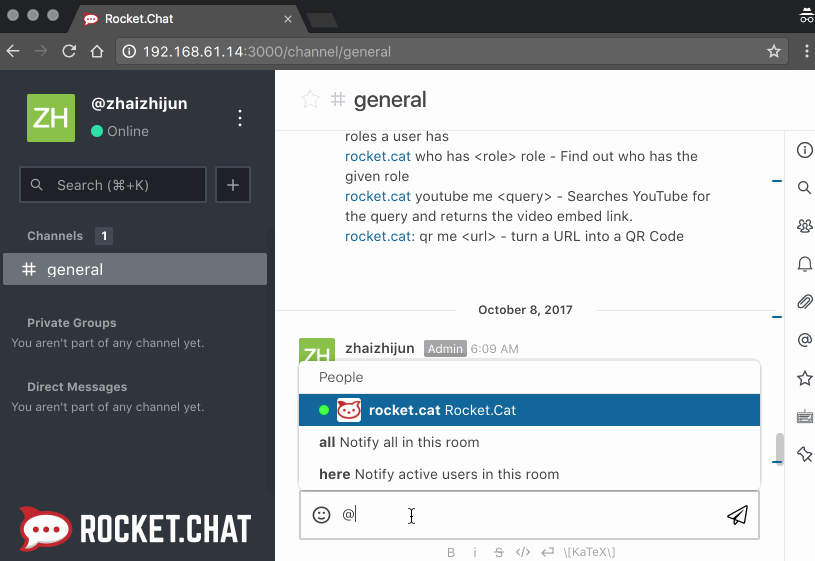Send the message with paper plane

(738, 515)
